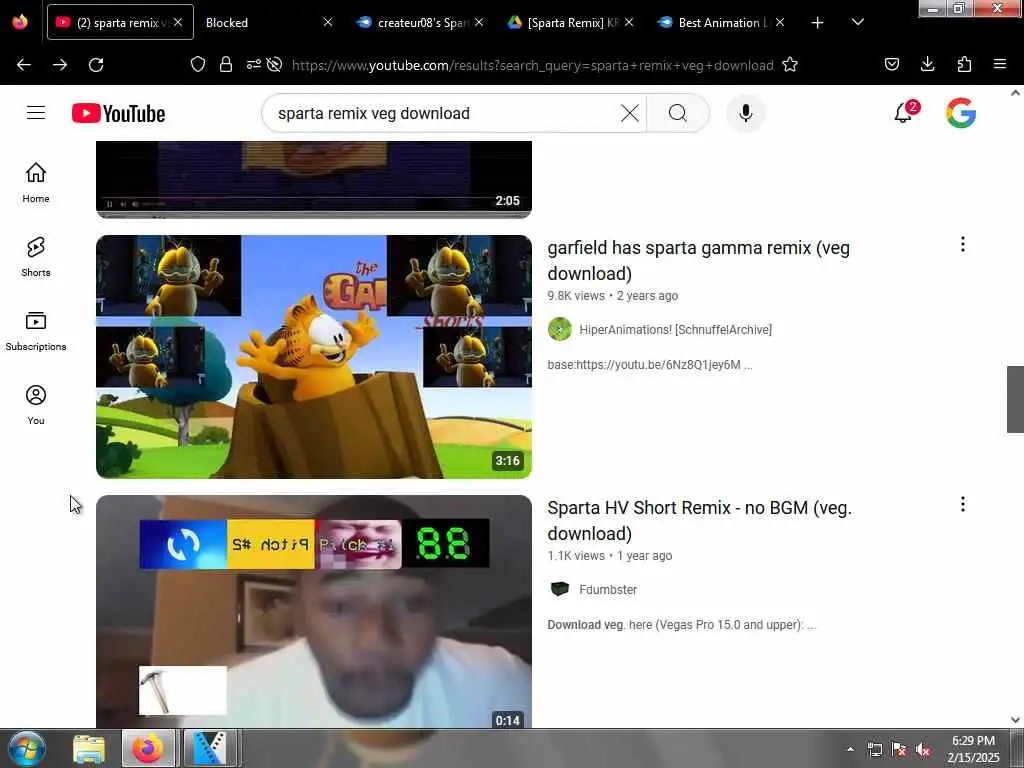Screen dimensions: 1024x768
Task: Click the autoplay blocked icon in address bar
Action: click(275, 65)
